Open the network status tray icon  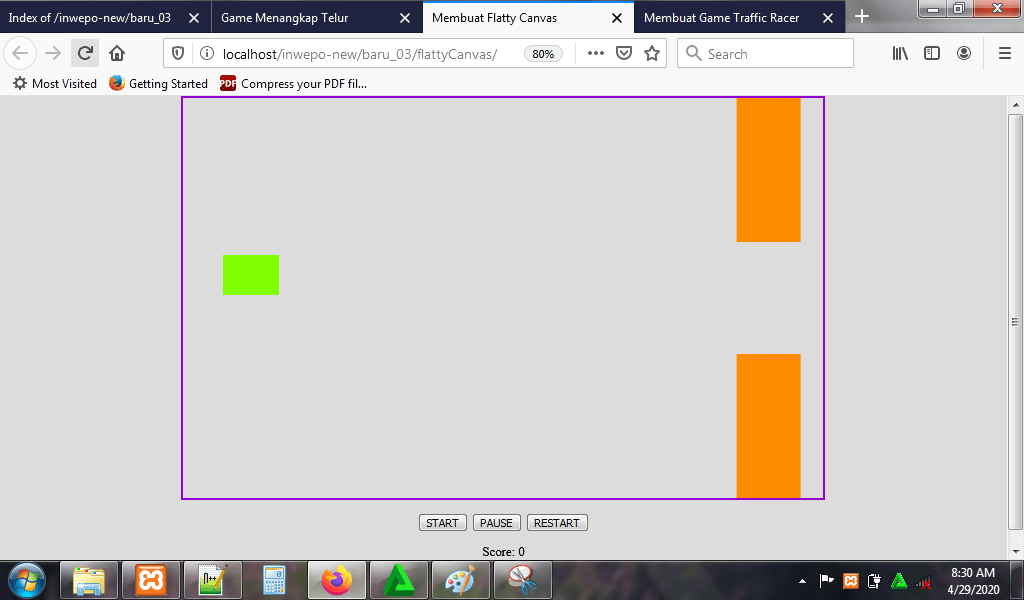click(x=923, y=581)
